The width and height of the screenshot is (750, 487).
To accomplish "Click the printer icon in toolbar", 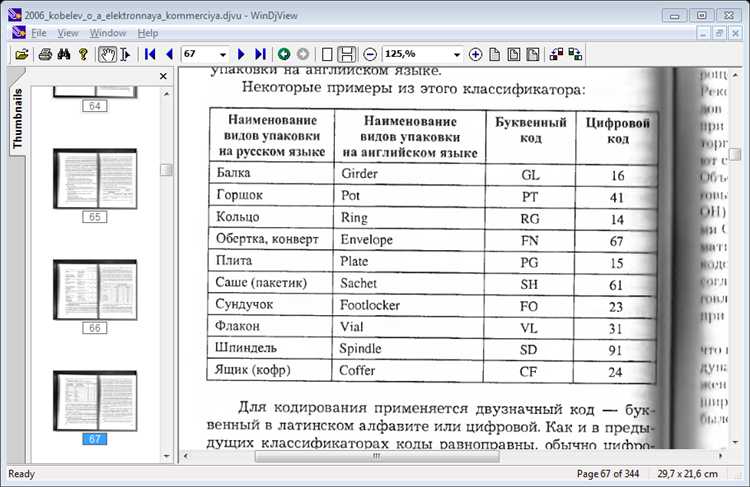I will coord(45,55).
